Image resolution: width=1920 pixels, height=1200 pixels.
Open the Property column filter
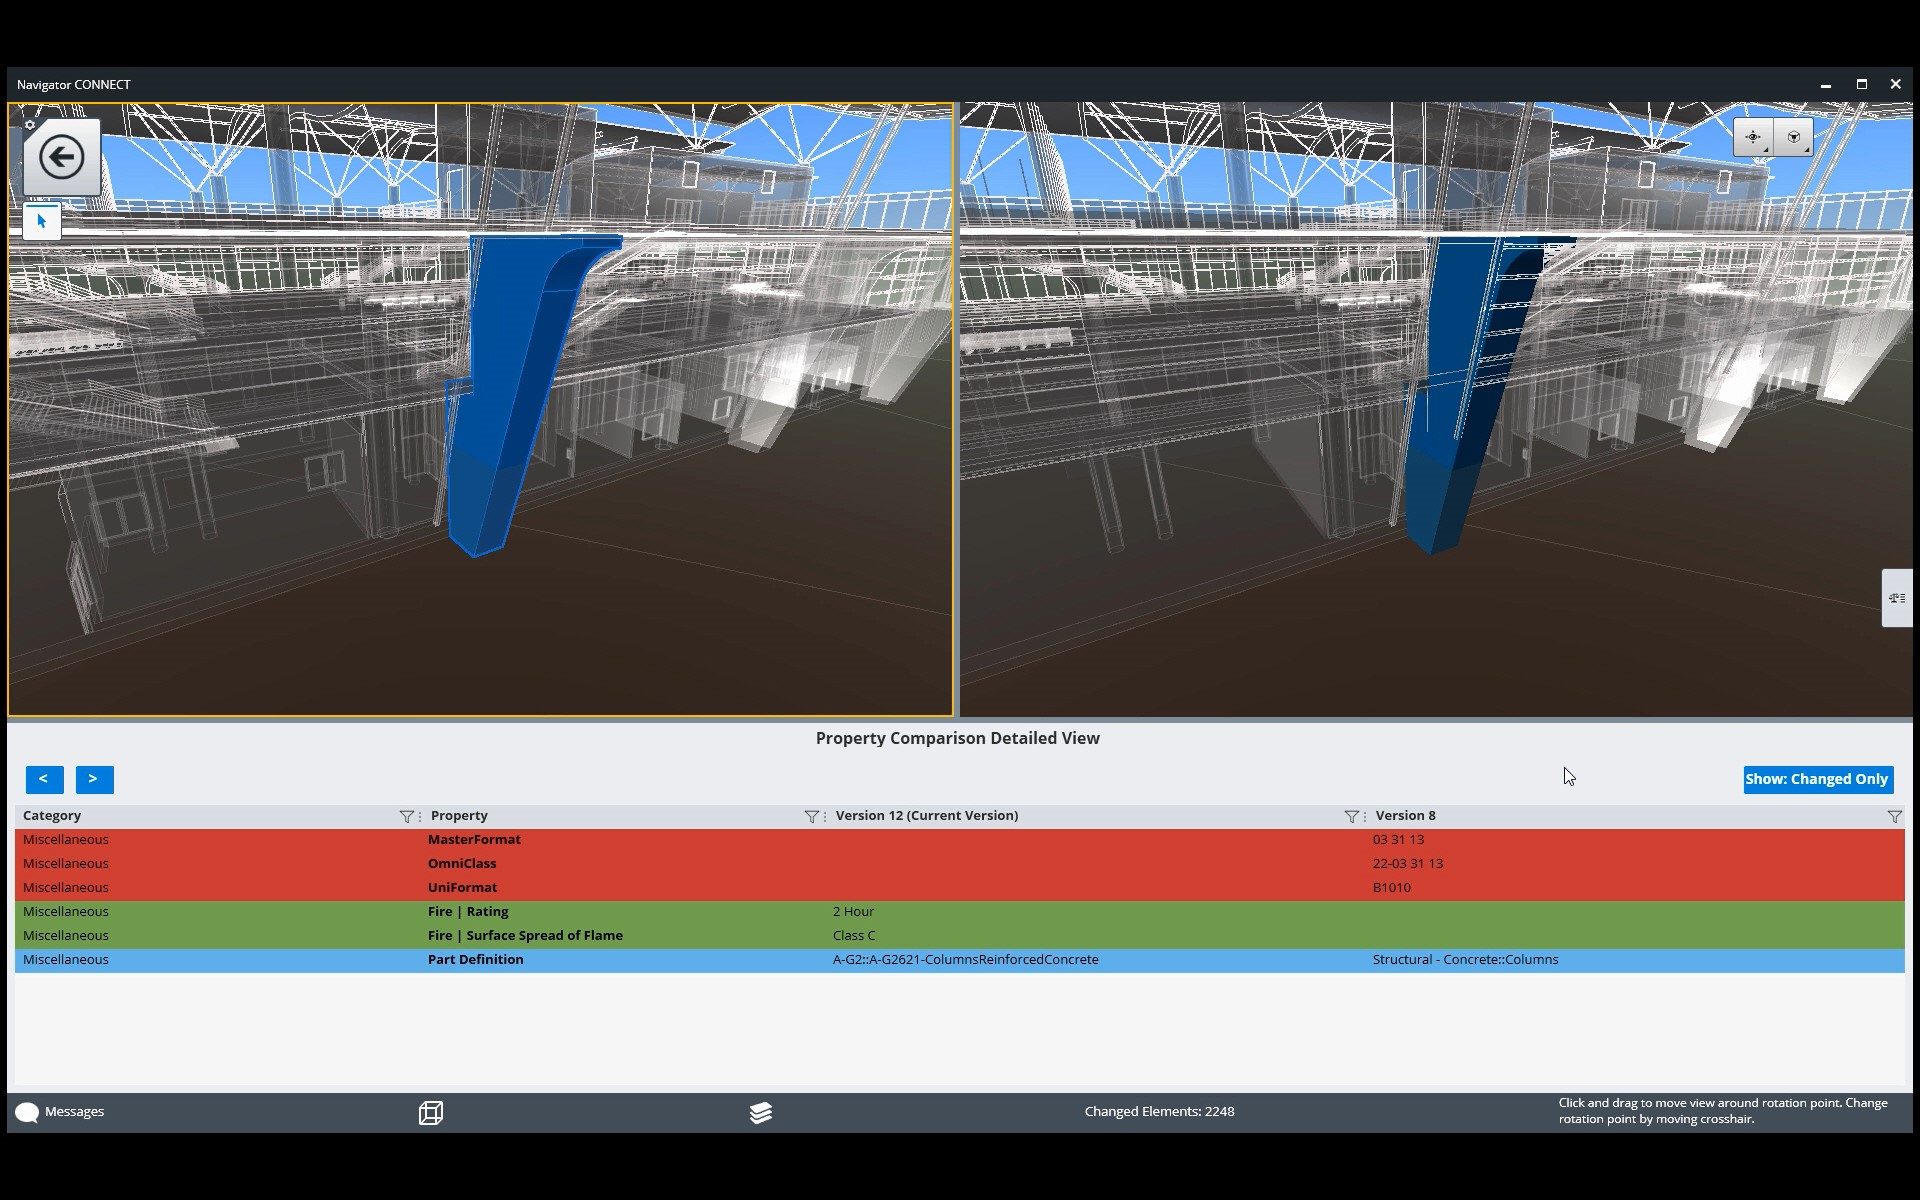coord(811,816)
